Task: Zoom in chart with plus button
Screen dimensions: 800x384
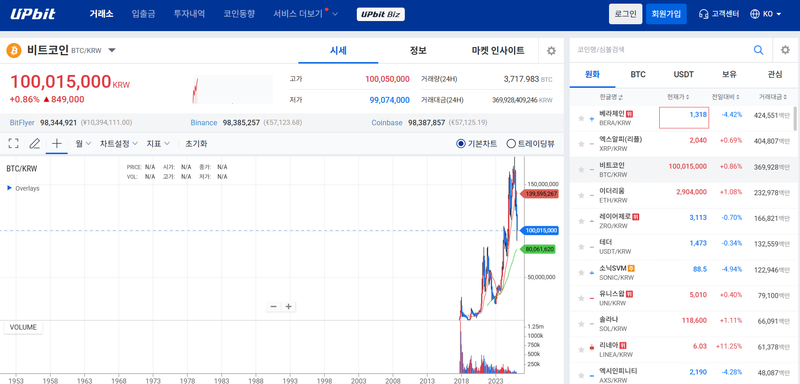Action: 288,306
